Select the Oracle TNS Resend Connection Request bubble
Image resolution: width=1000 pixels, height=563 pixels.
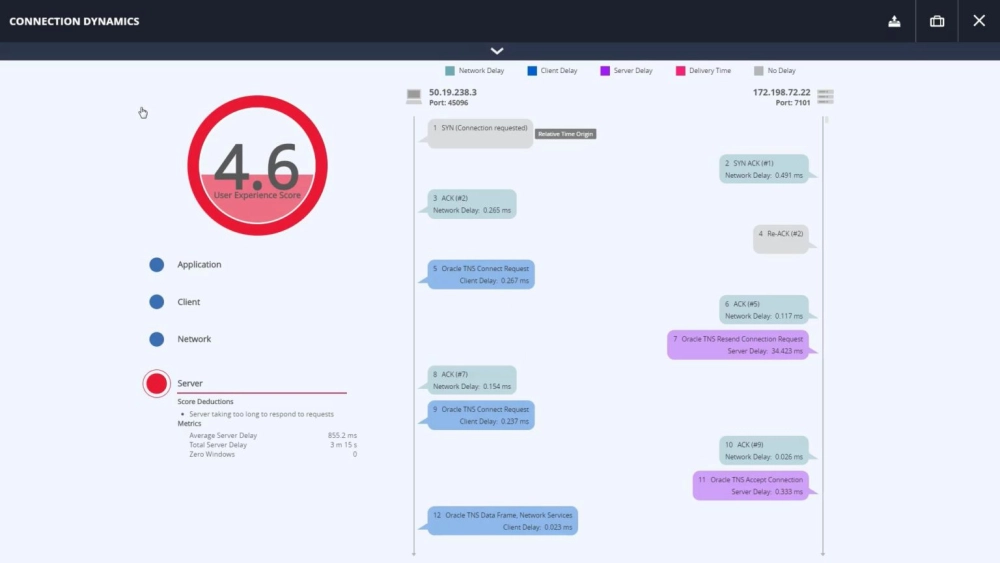click(738, 345)
